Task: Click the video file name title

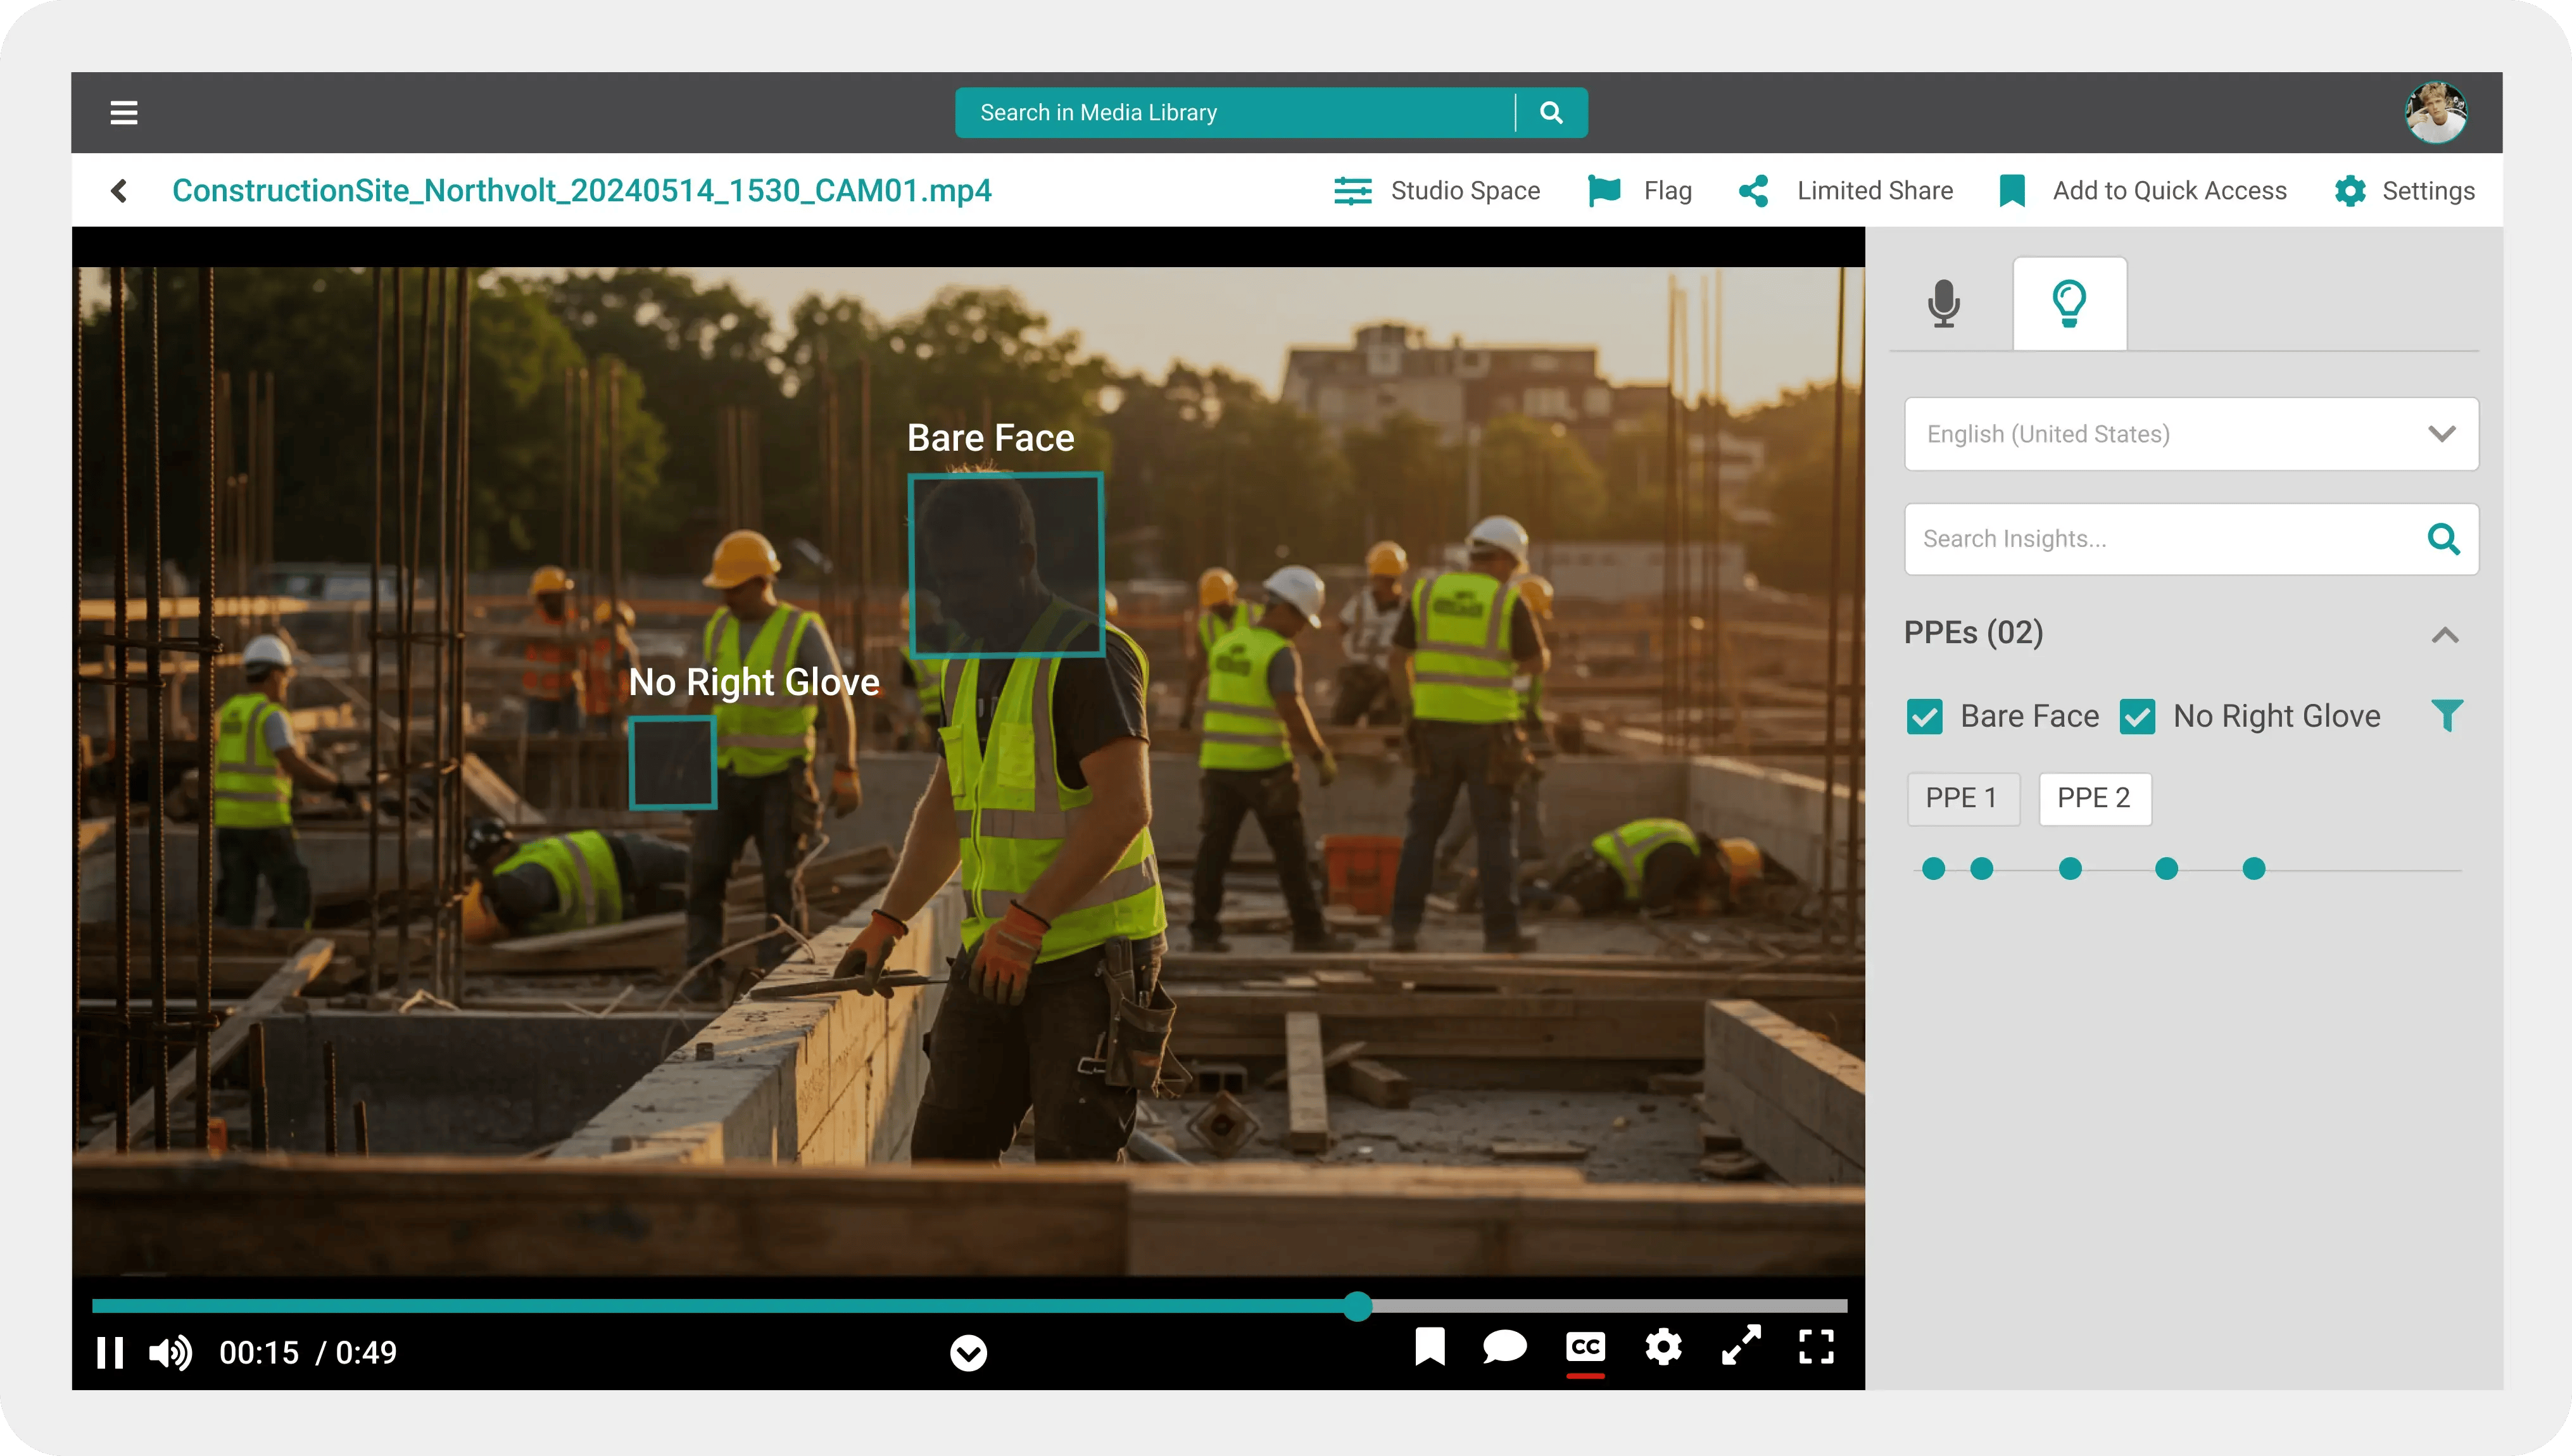Action: pos(581,190)
